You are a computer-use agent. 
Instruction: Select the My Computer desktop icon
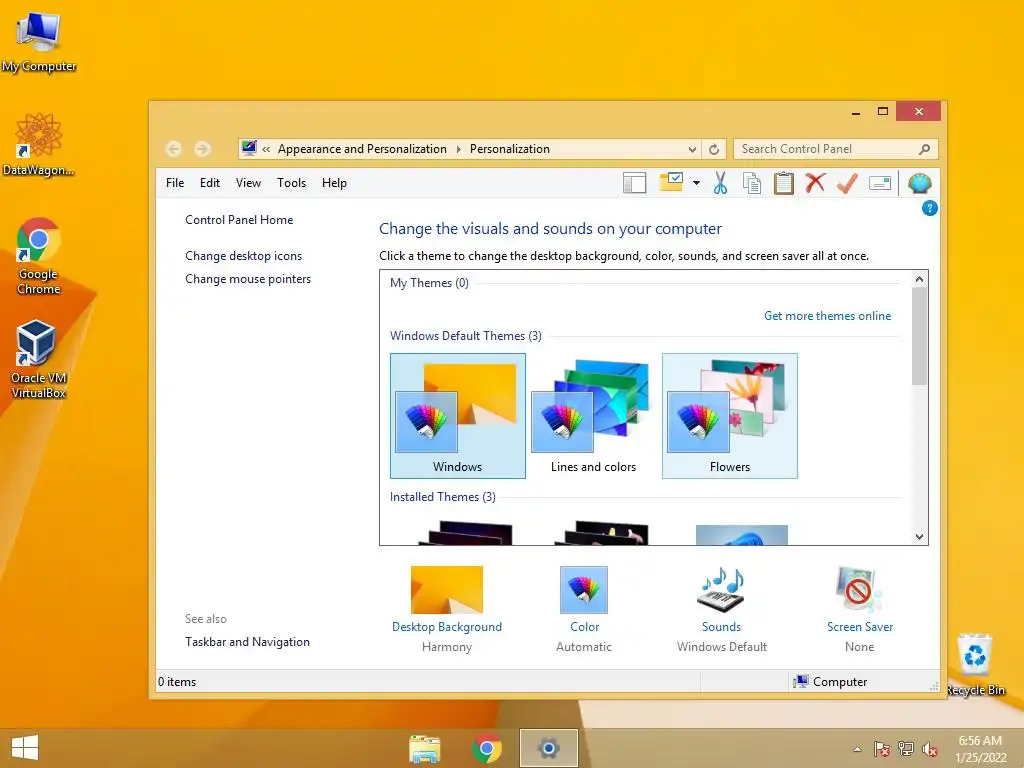click(39, 42)
